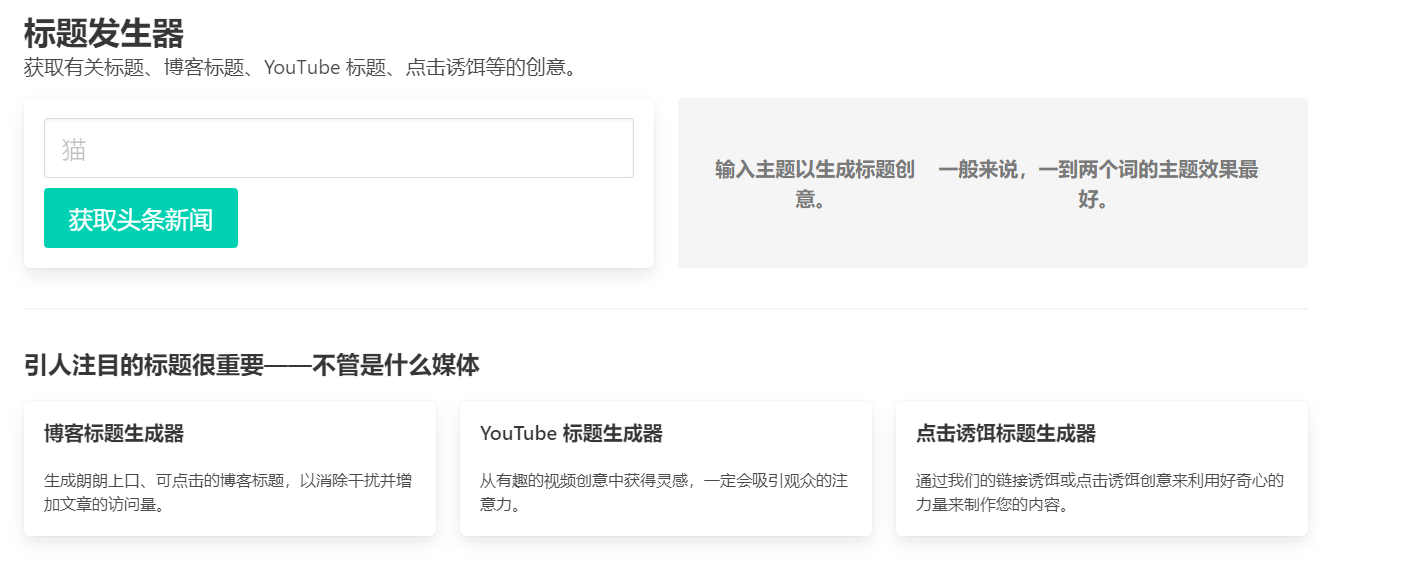Click the description 从有趣的视频创意中获得灵感
1419x577 pixels.
664,492
